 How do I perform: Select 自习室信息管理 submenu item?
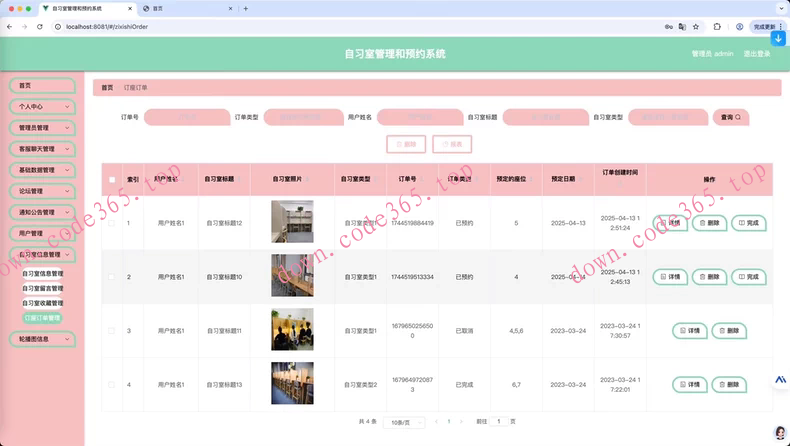[42, 274]
